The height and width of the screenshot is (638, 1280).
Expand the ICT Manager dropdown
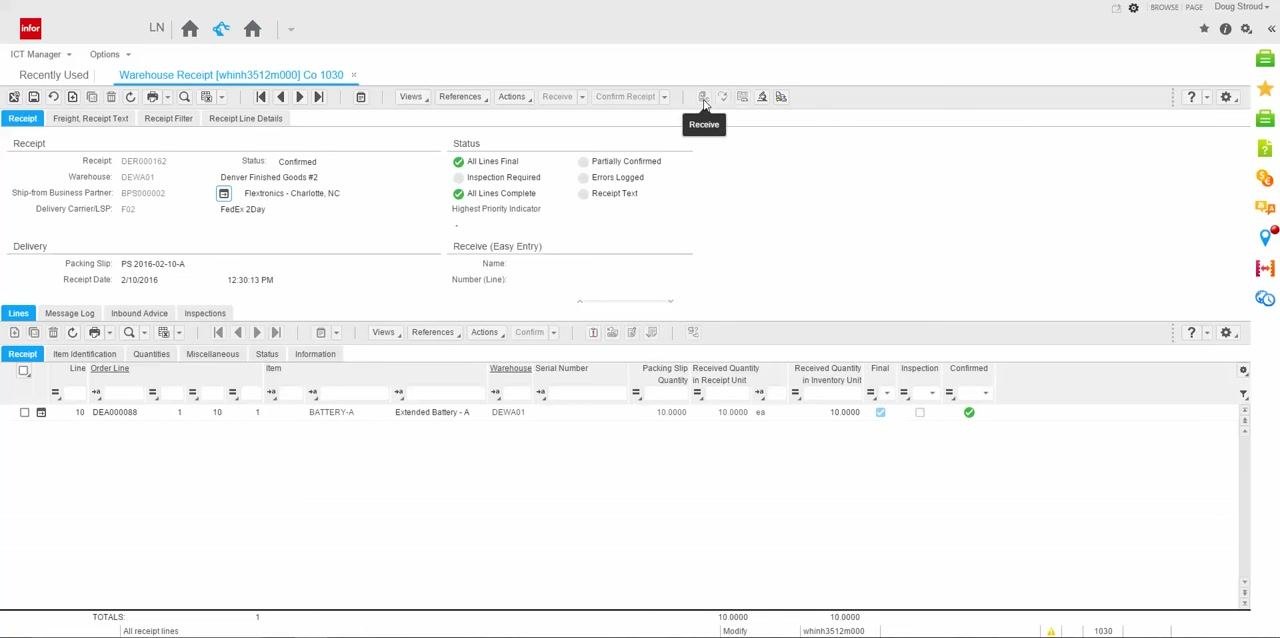(x=41, y=54)
